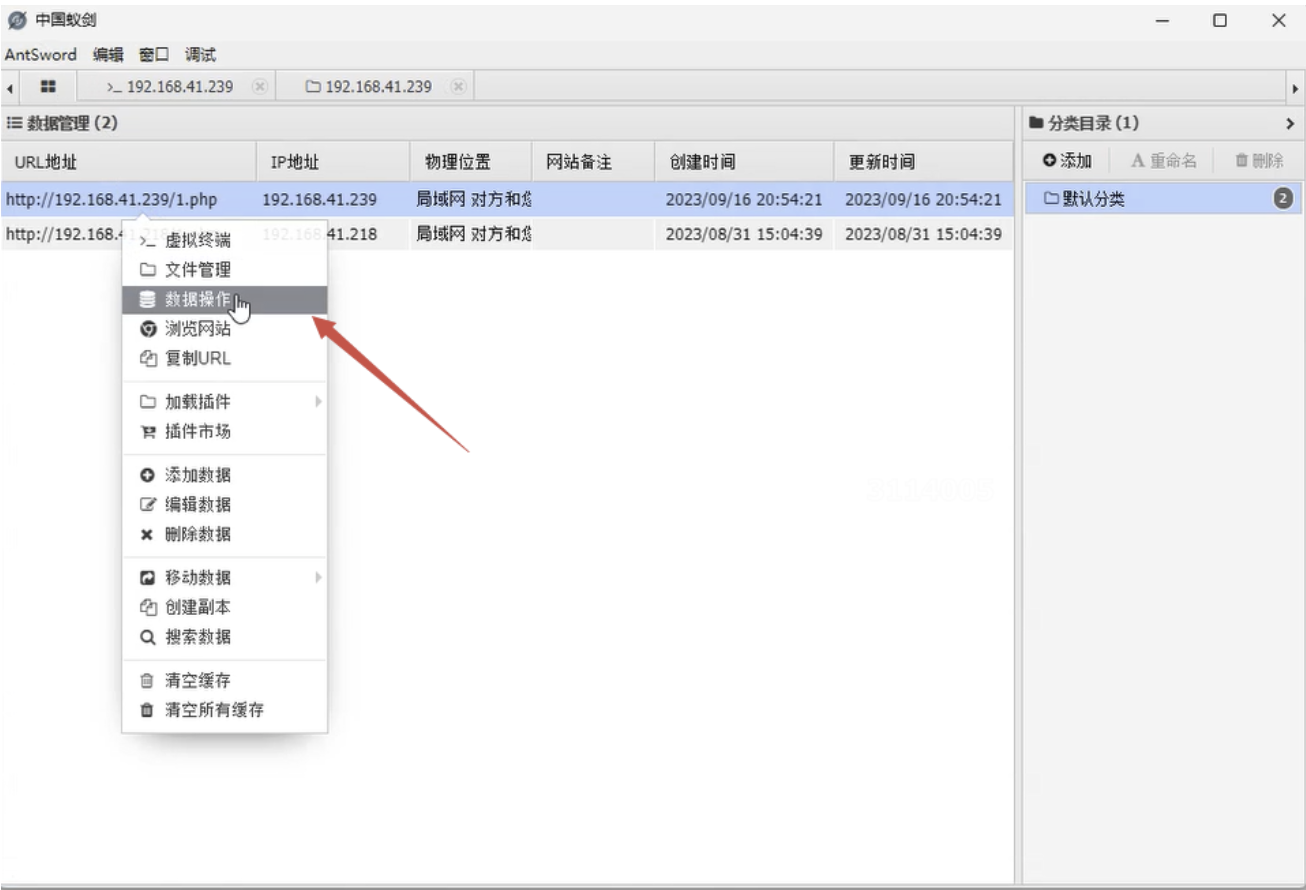Open the 编辑 menu
Image resolution: width=1306 pixels, height=890 pixels.
(108, 54)
